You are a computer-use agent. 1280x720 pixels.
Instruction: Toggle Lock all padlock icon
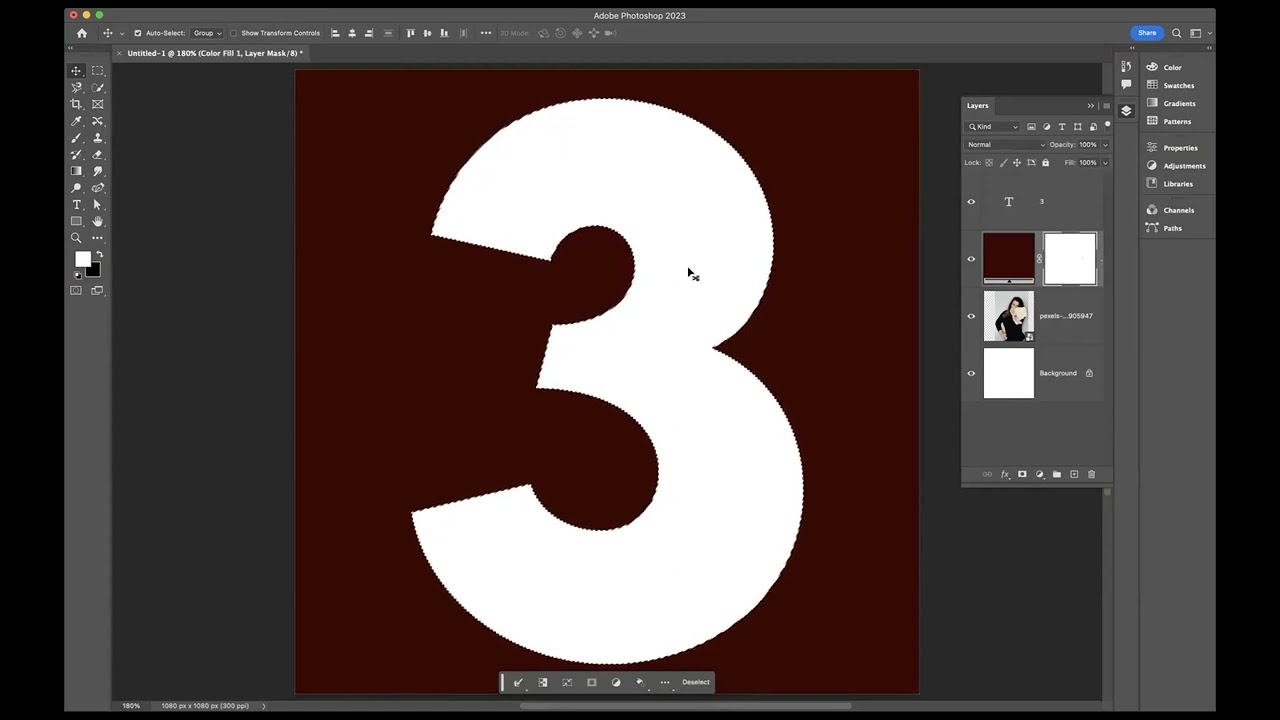click(x=1045, y=162)
